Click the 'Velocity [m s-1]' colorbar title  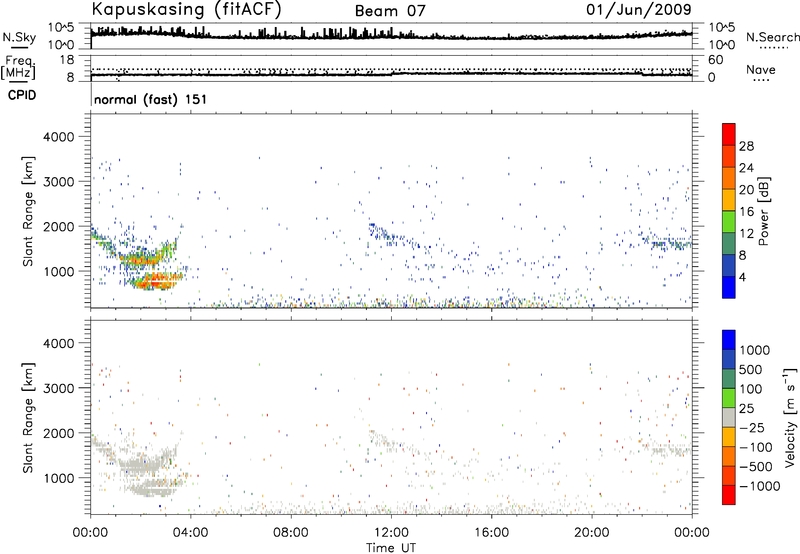coord(790,417)
